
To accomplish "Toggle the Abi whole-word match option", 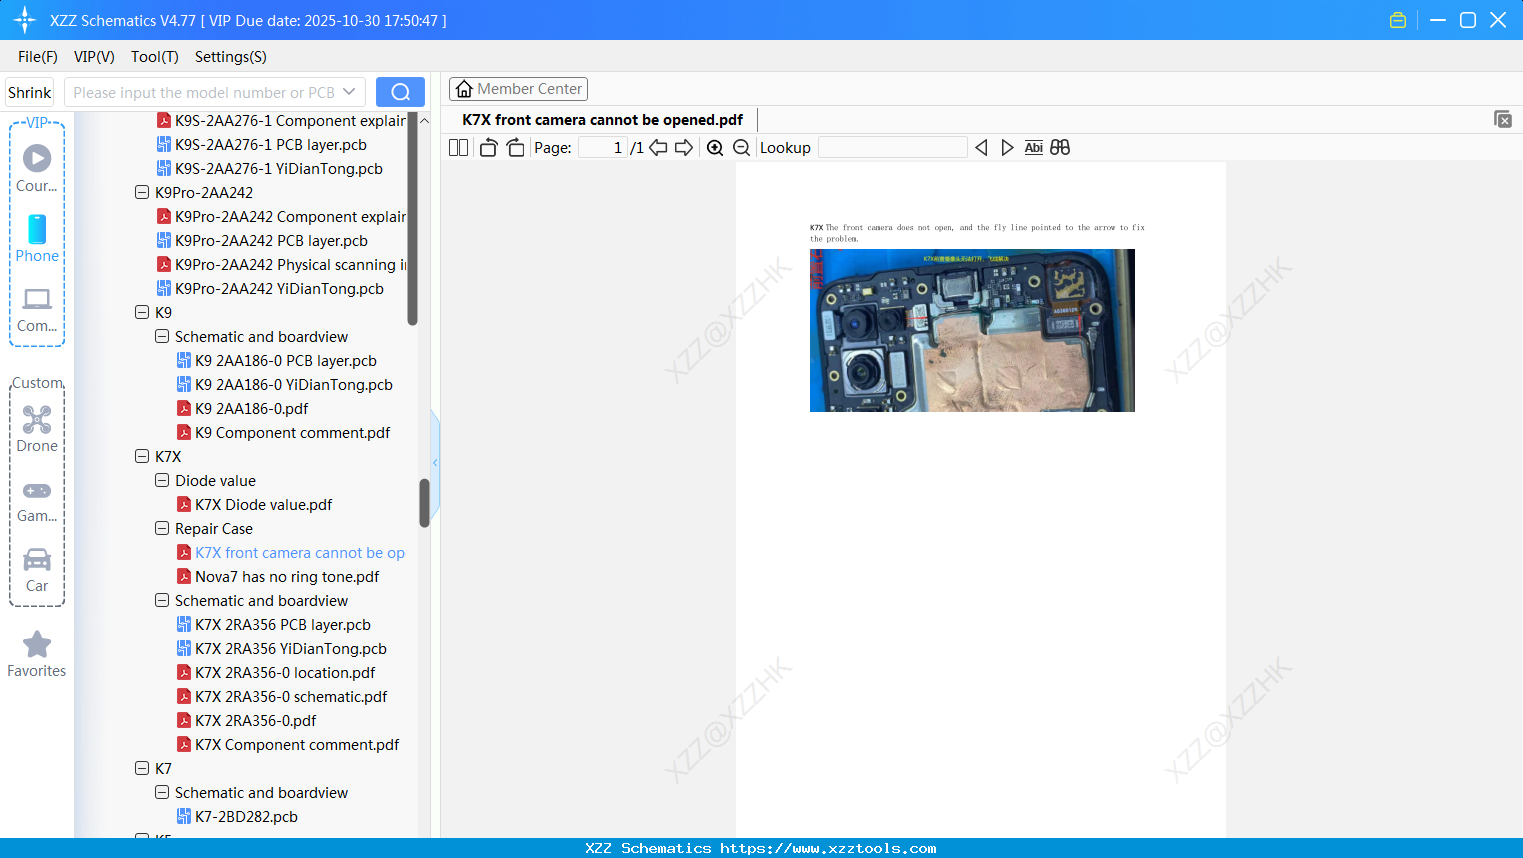I will pyautogui.click(x=1033, y=146).
